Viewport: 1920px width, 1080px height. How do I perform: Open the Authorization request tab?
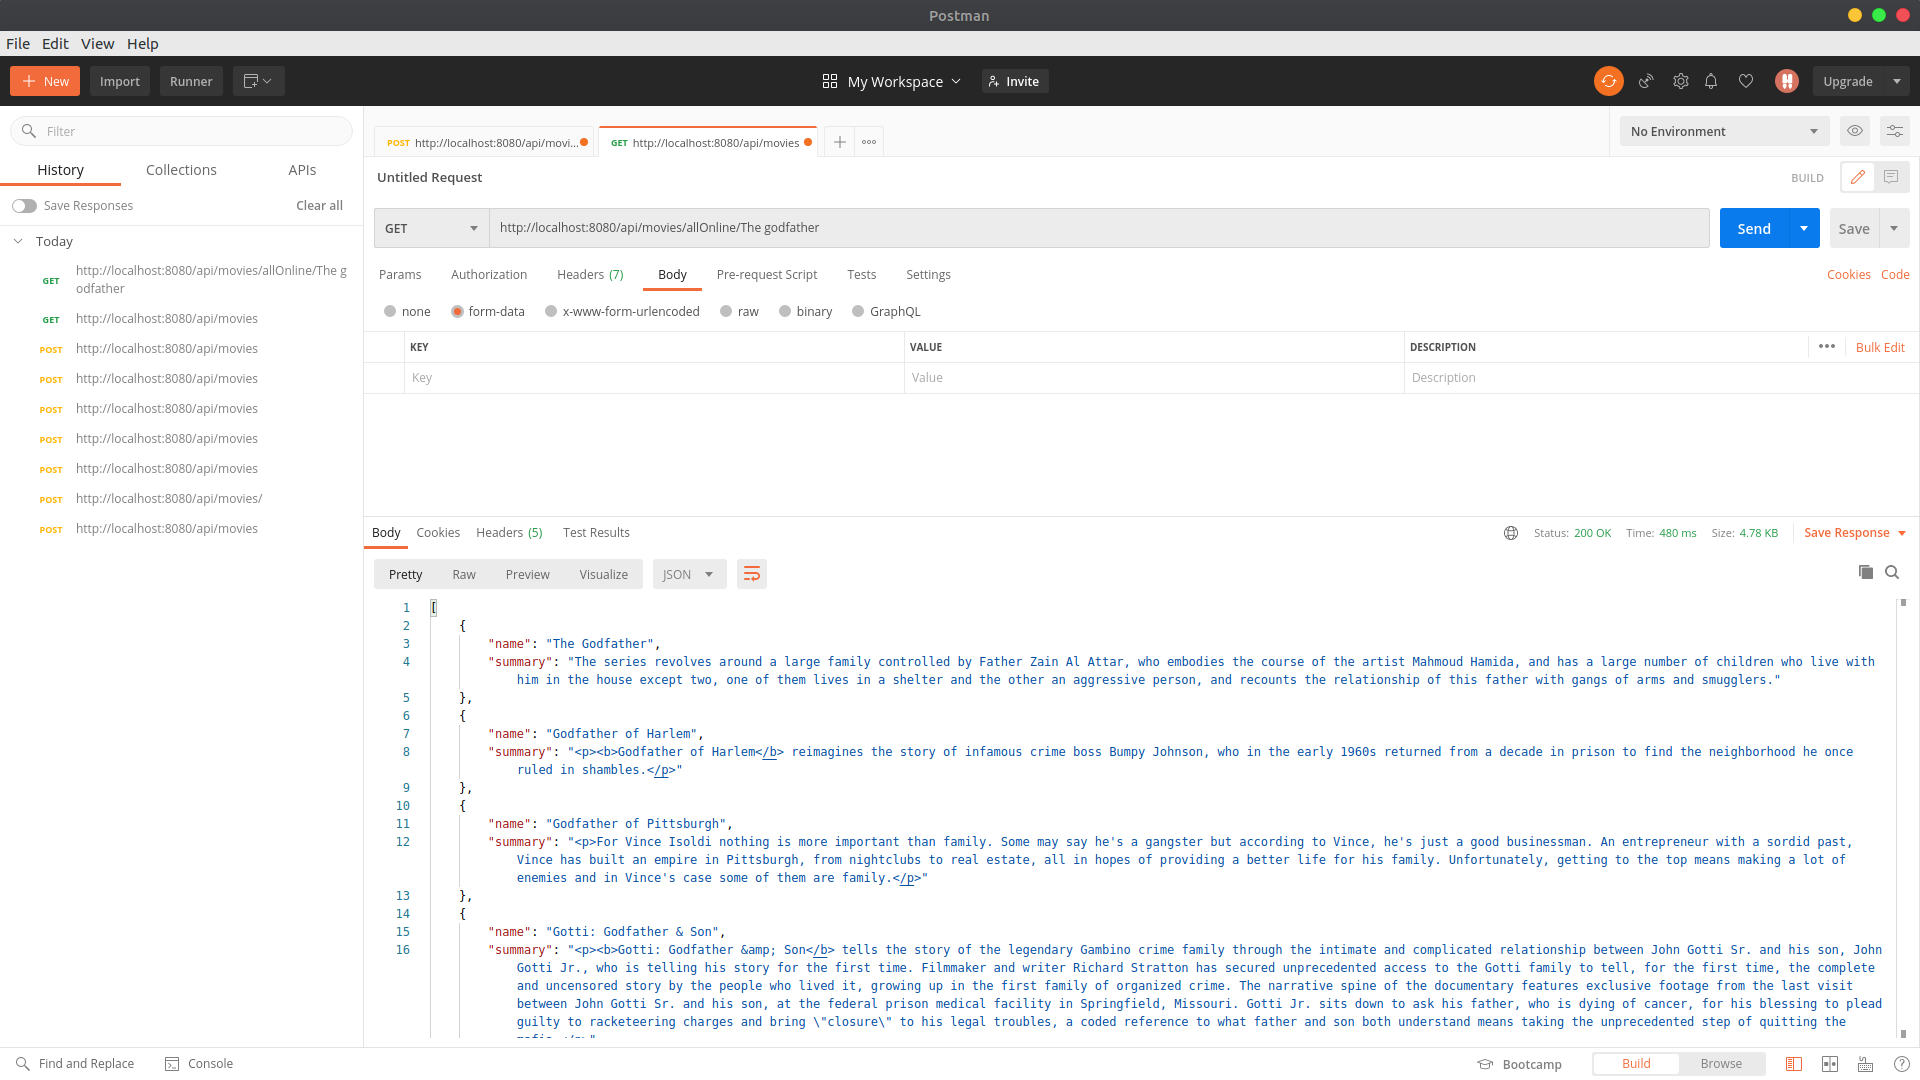point(489,274)
